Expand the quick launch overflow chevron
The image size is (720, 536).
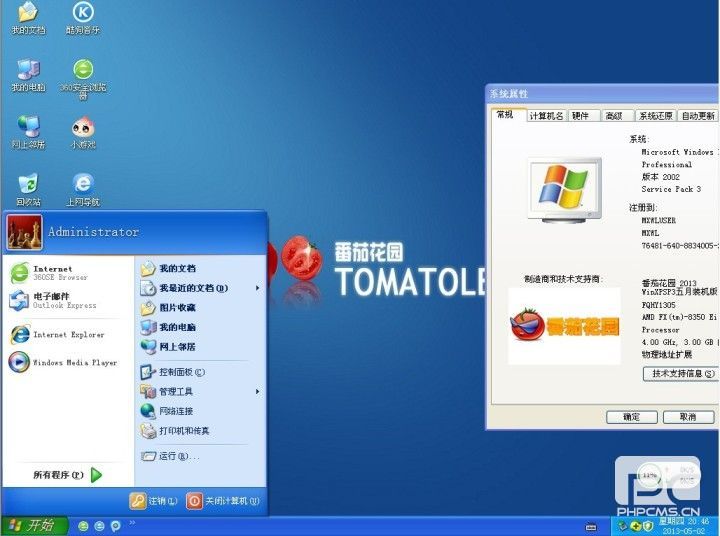tap(132, 522)
